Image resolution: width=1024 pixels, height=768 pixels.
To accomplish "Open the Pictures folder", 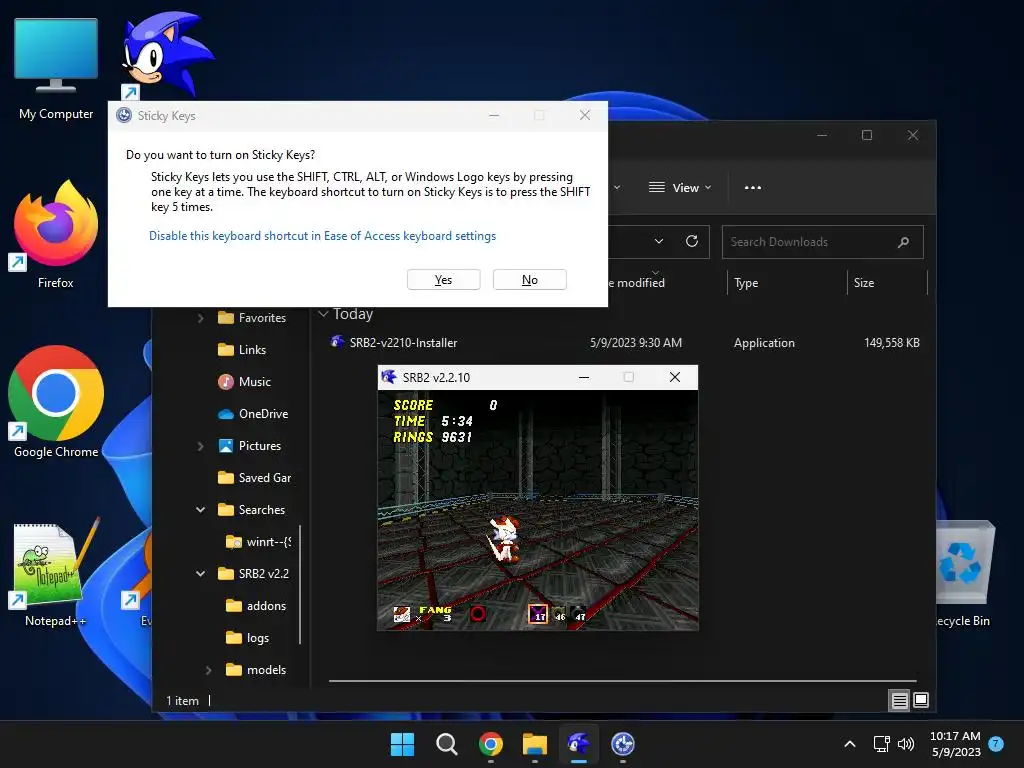I will (x=249, y=446).
